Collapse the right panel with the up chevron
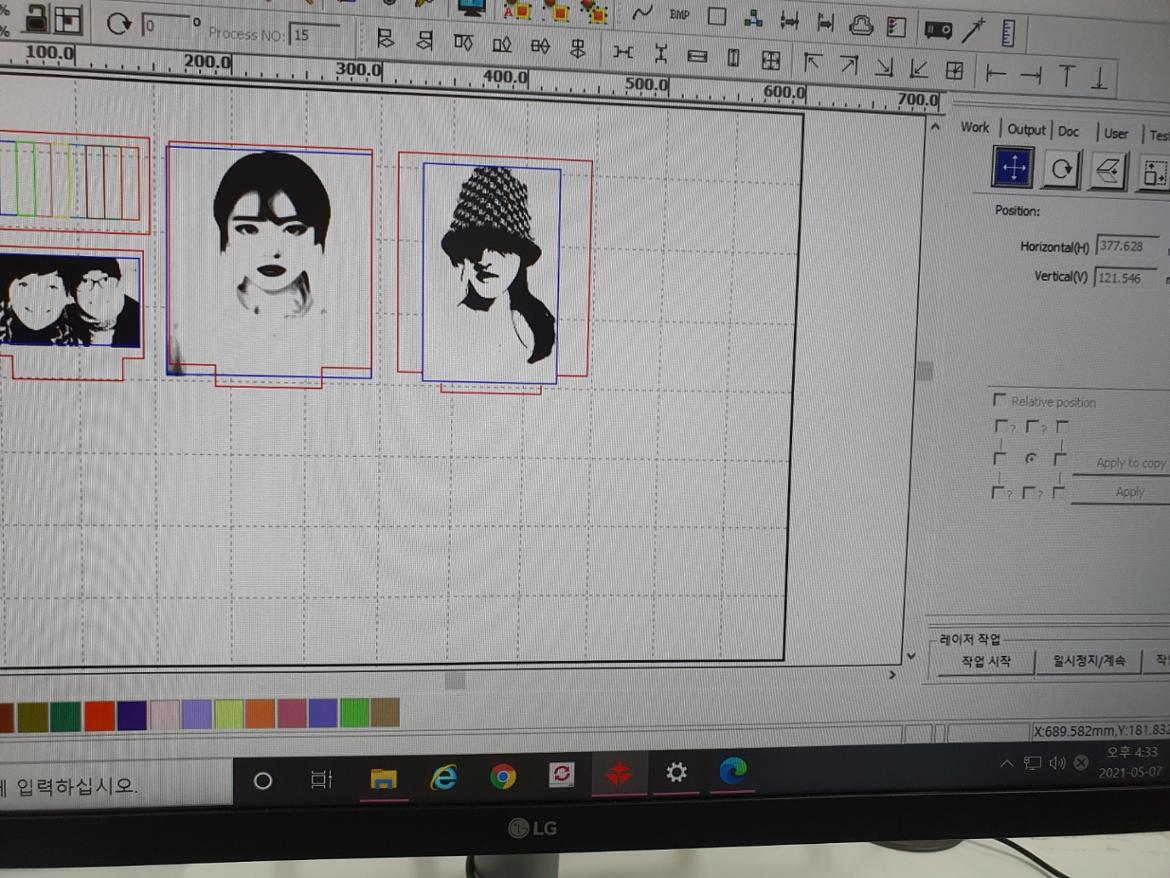The width and height of the screenshot is (1170, 878). 935,126
